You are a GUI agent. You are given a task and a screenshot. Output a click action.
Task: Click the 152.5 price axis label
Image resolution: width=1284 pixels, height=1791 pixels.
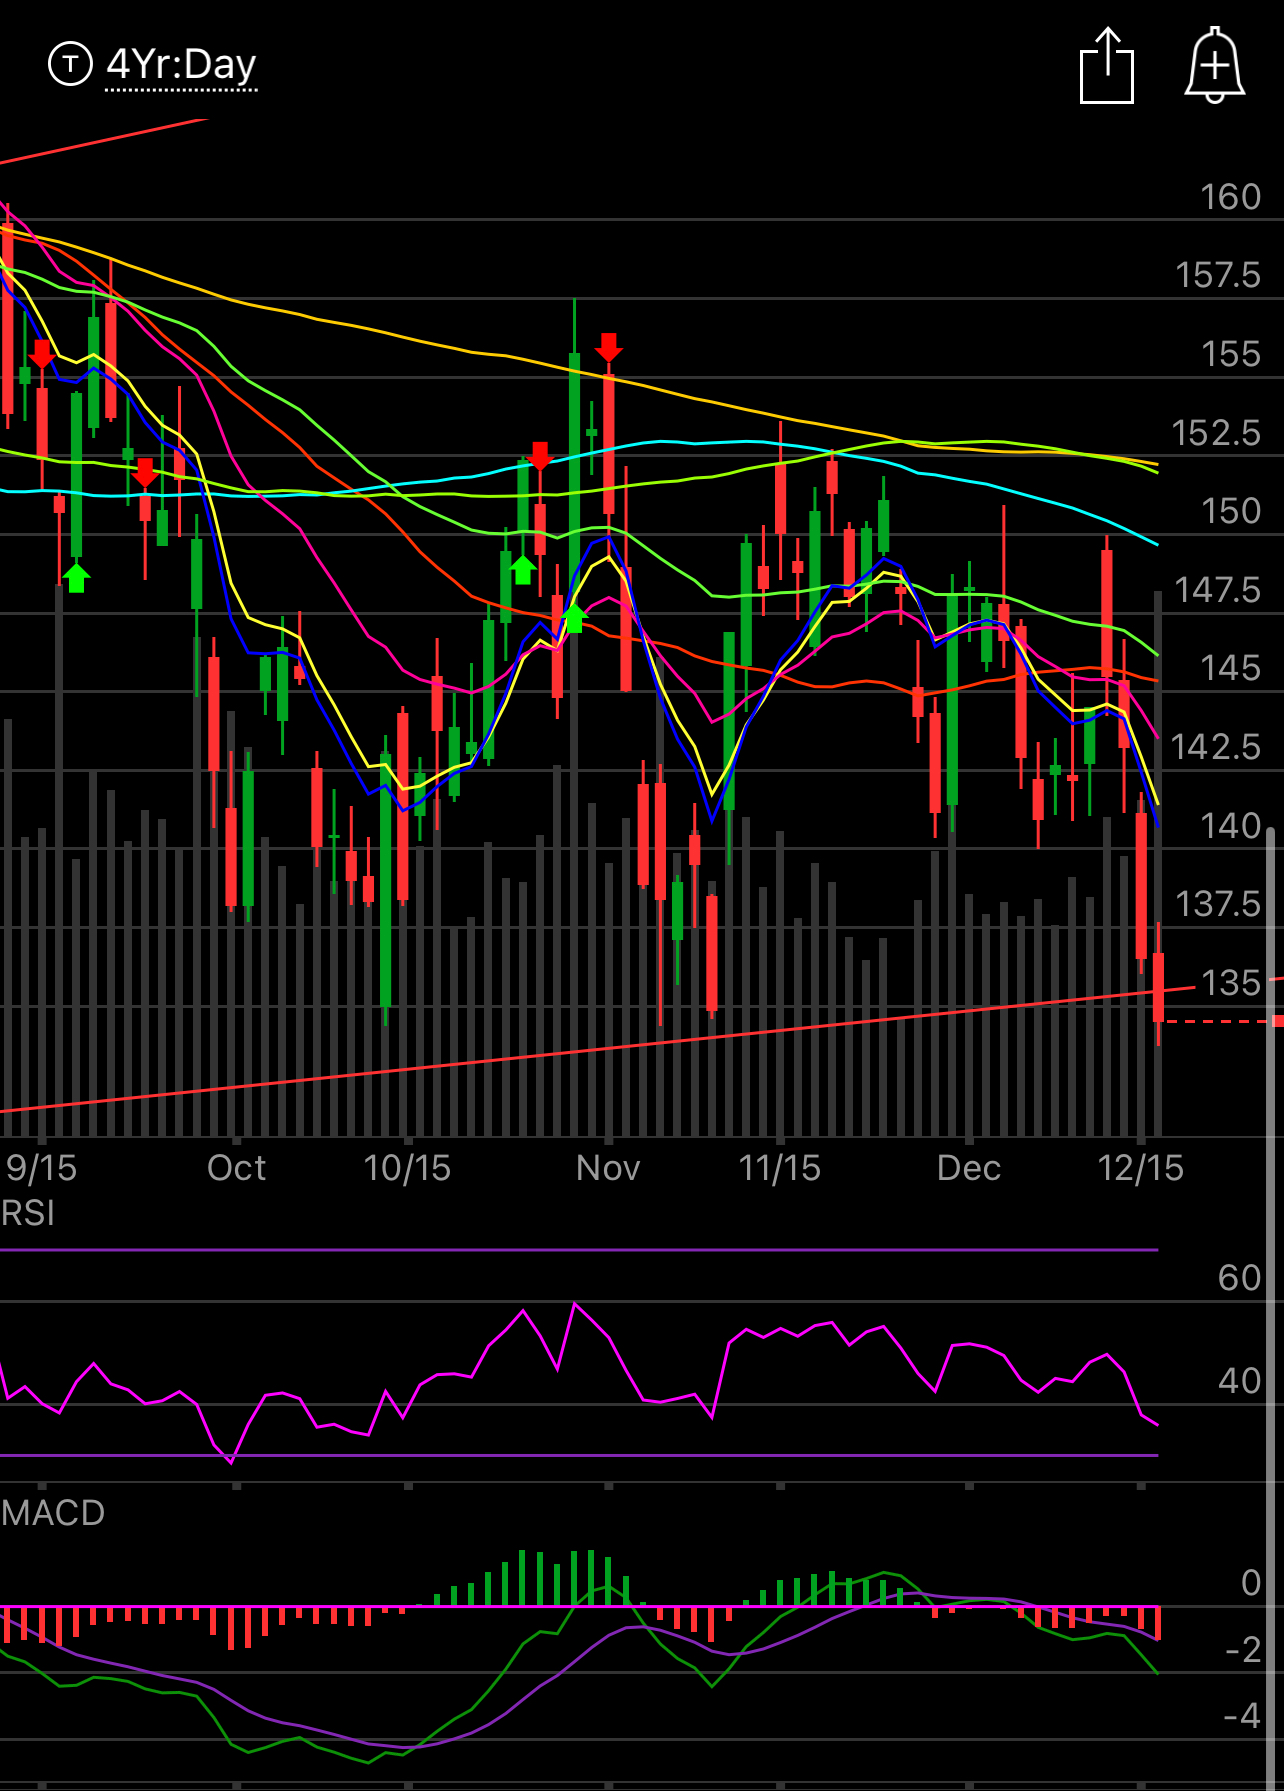tap(1216, 433)
